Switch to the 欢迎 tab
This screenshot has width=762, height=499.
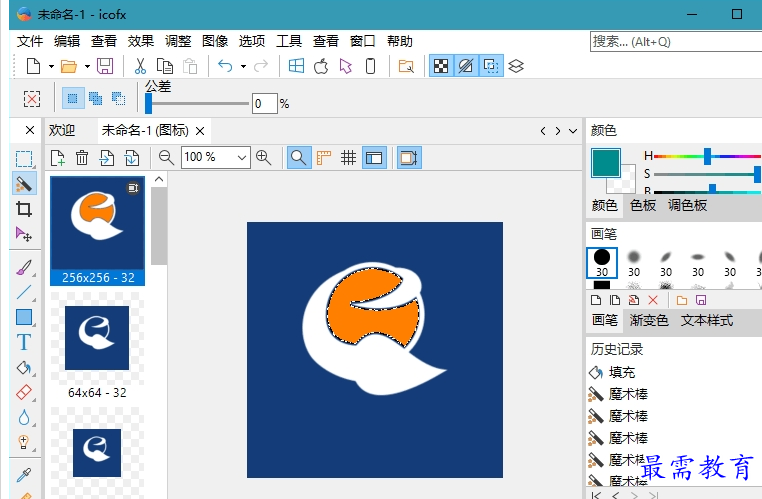point(62,130)
